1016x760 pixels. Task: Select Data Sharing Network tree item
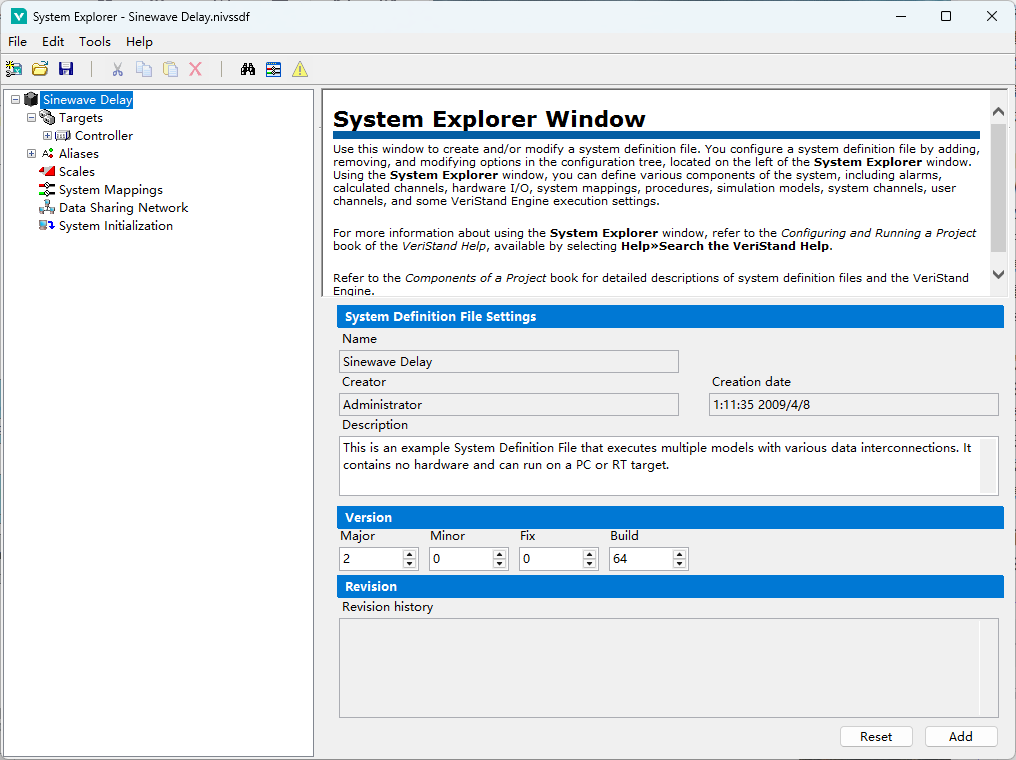tap(124, 207)
